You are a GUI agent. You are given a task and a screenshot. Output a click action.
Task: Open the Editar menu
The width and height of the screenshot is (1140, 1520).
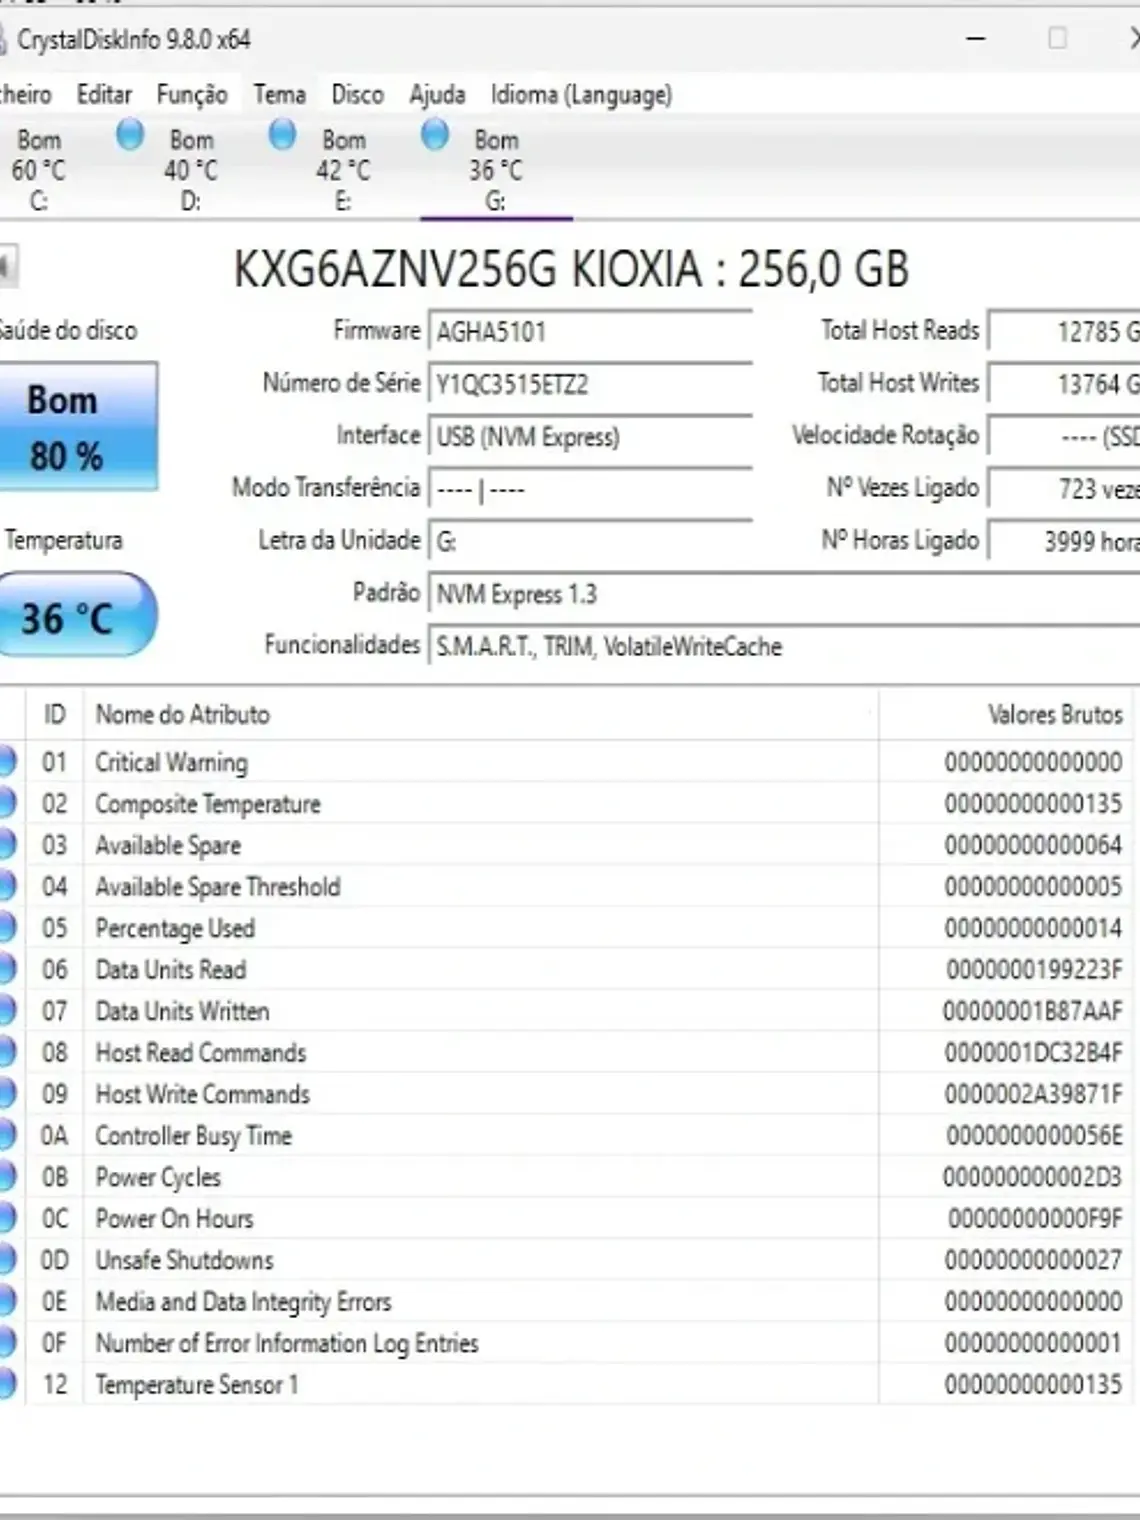point(104,95)
